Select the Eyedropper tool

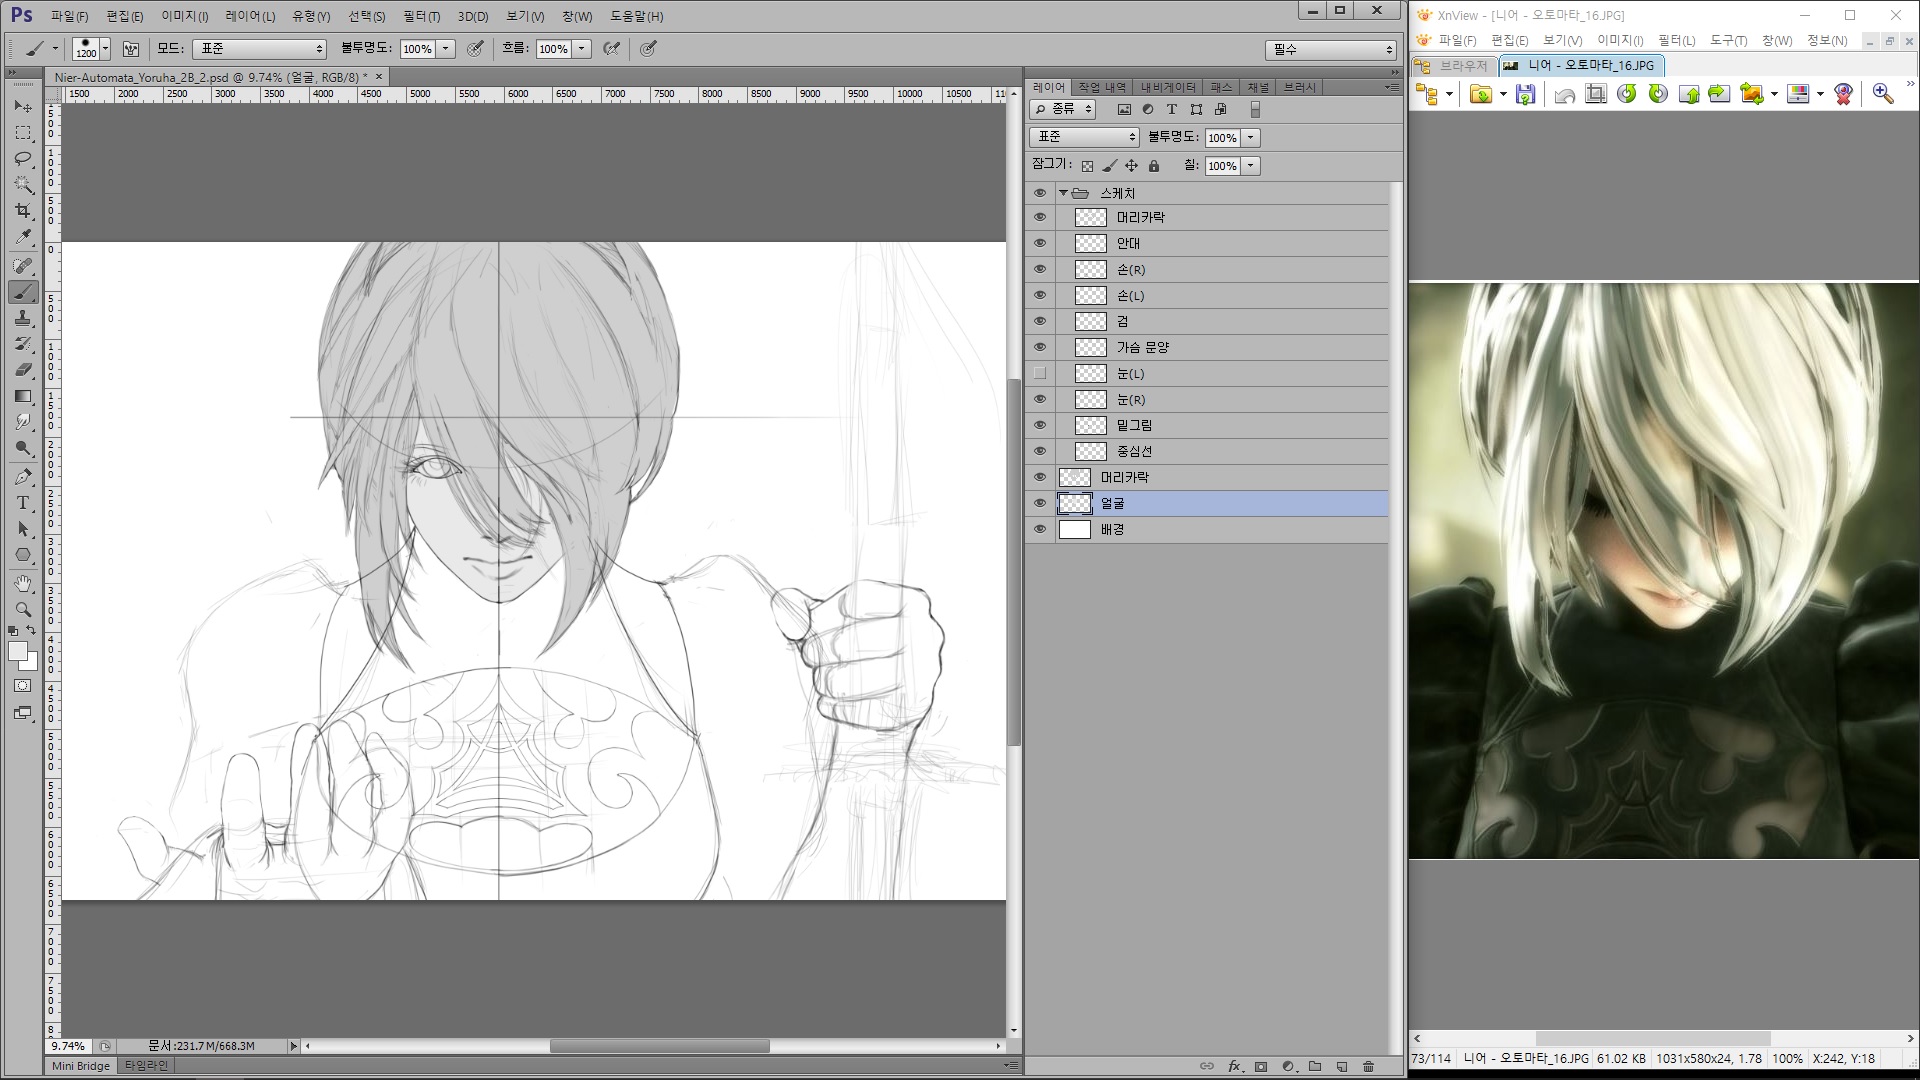pos(23,237)
